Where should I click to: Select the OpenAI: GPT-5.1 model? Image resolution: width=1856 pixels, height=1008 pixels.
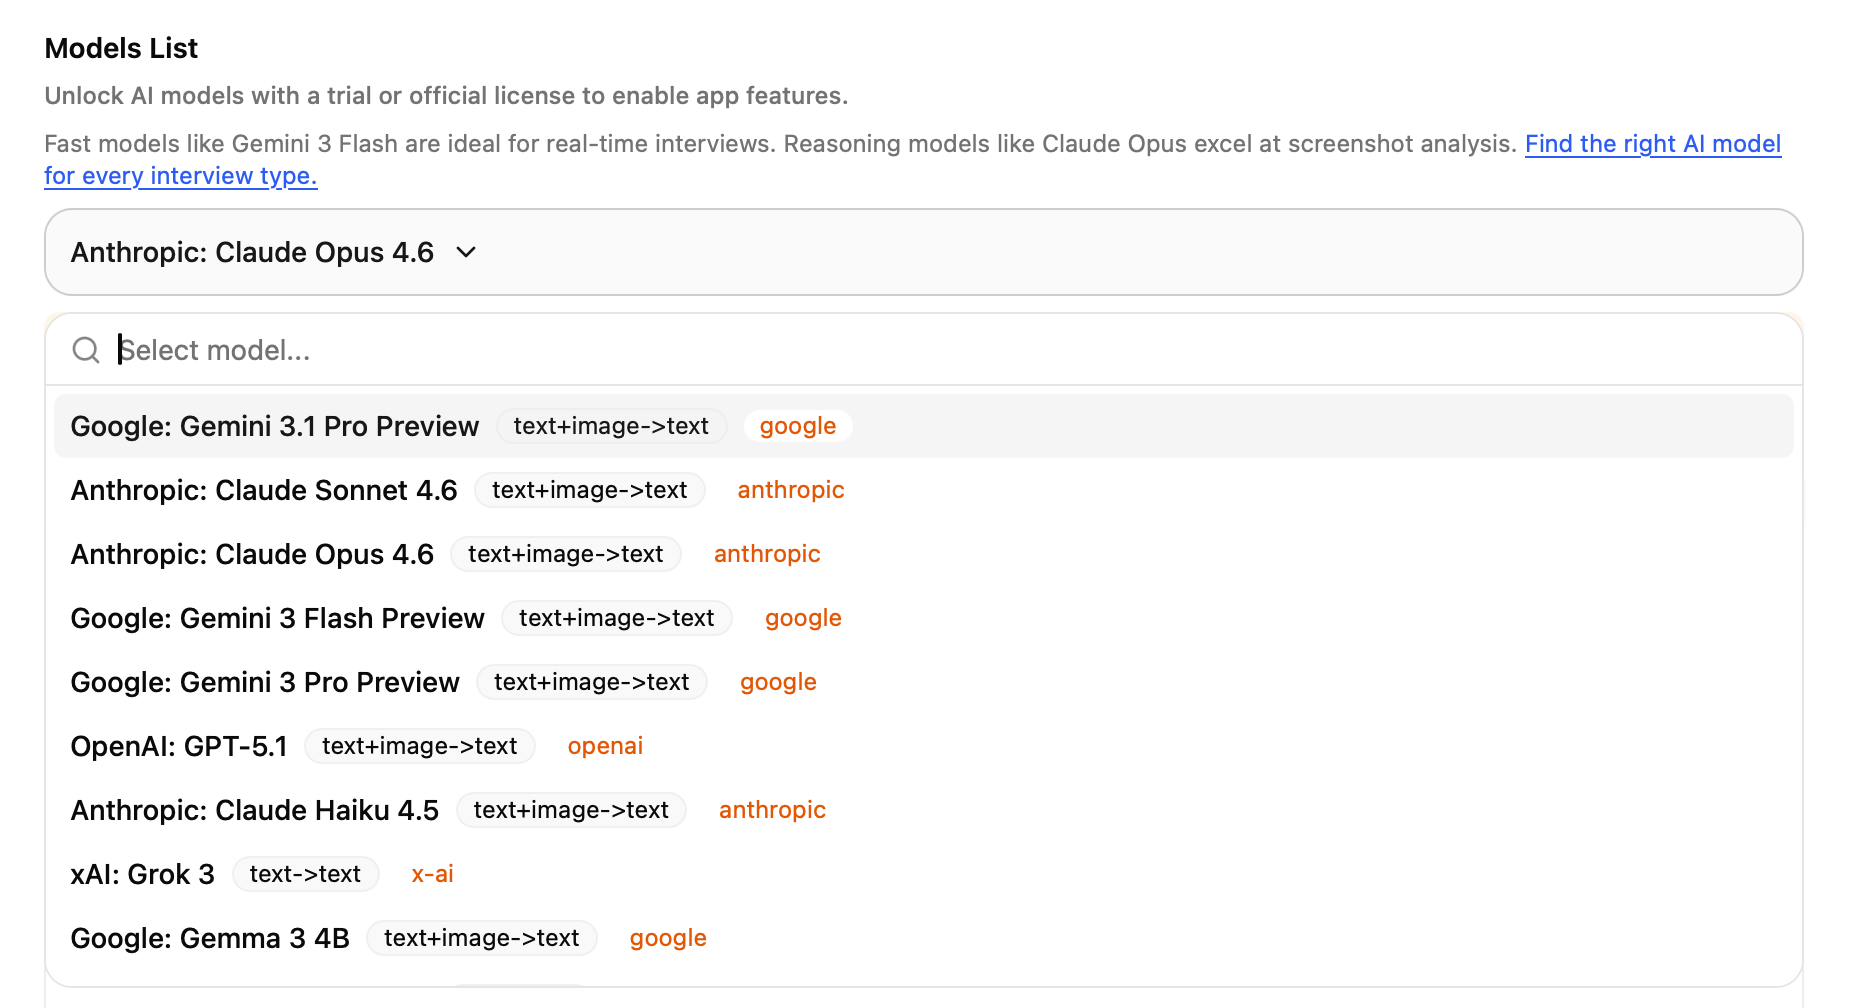point(179,746)
